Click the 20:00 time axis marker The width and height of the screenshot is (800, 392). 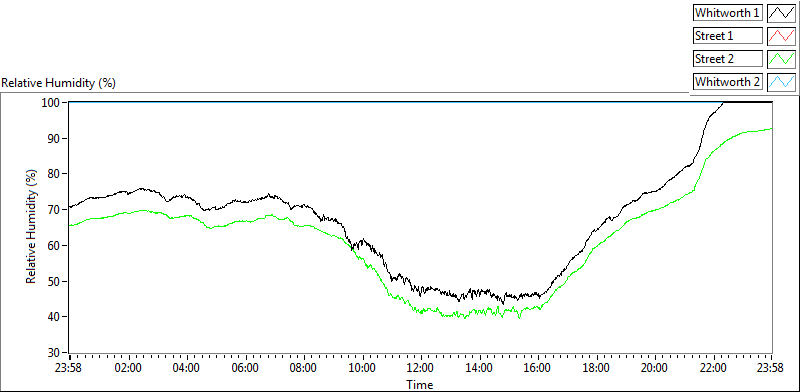click(x=655, y=368)
